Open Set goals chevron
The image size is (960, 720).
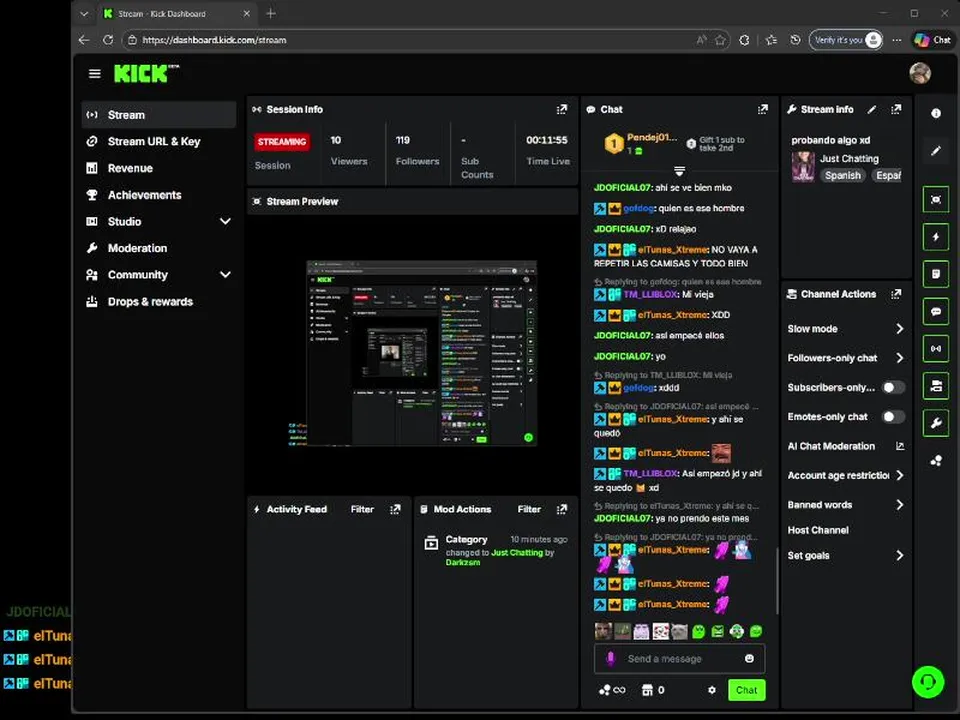click(x=899, y=556)
